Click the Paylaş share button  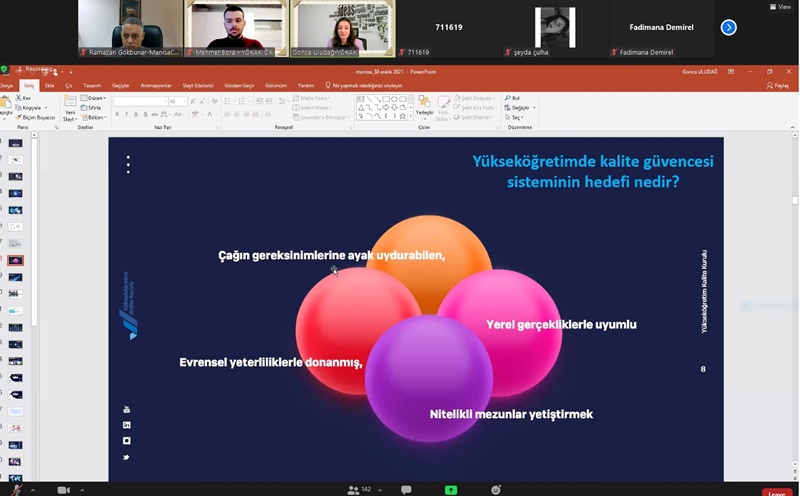tap(777, 86)
